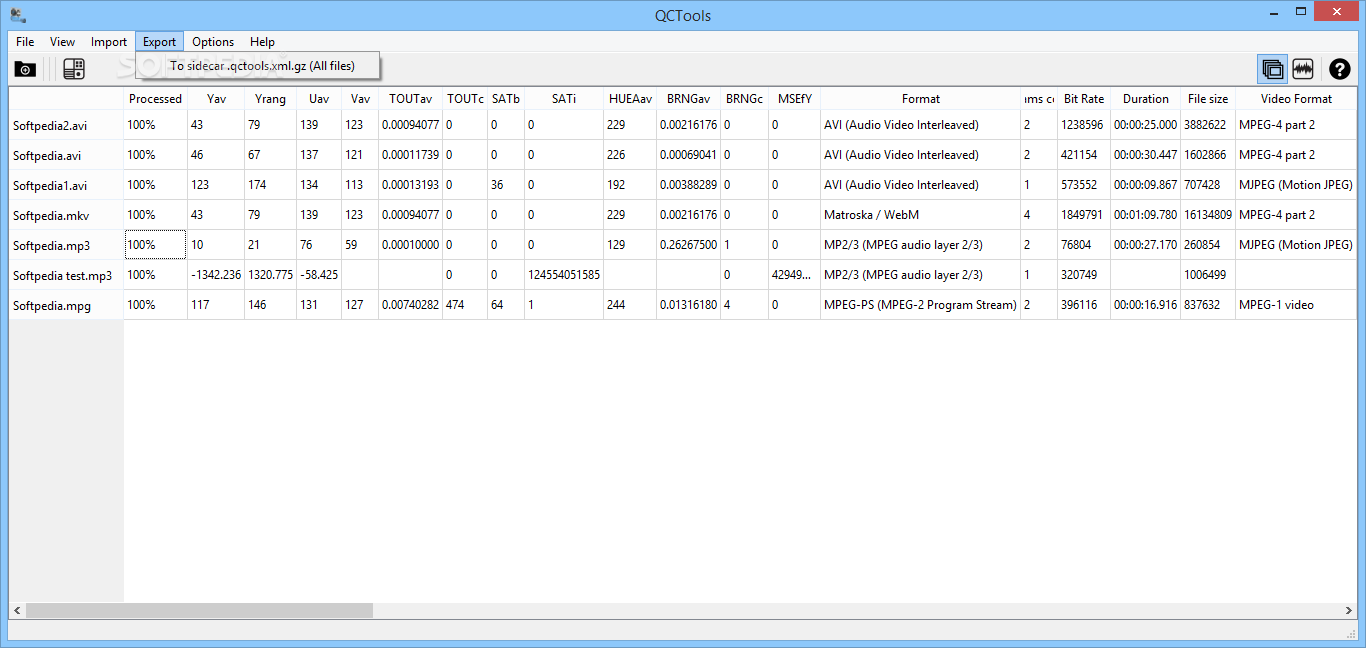Screen dimensions: 1366x648
Task: Sort by the Uav column header
Action: [319, 99]
